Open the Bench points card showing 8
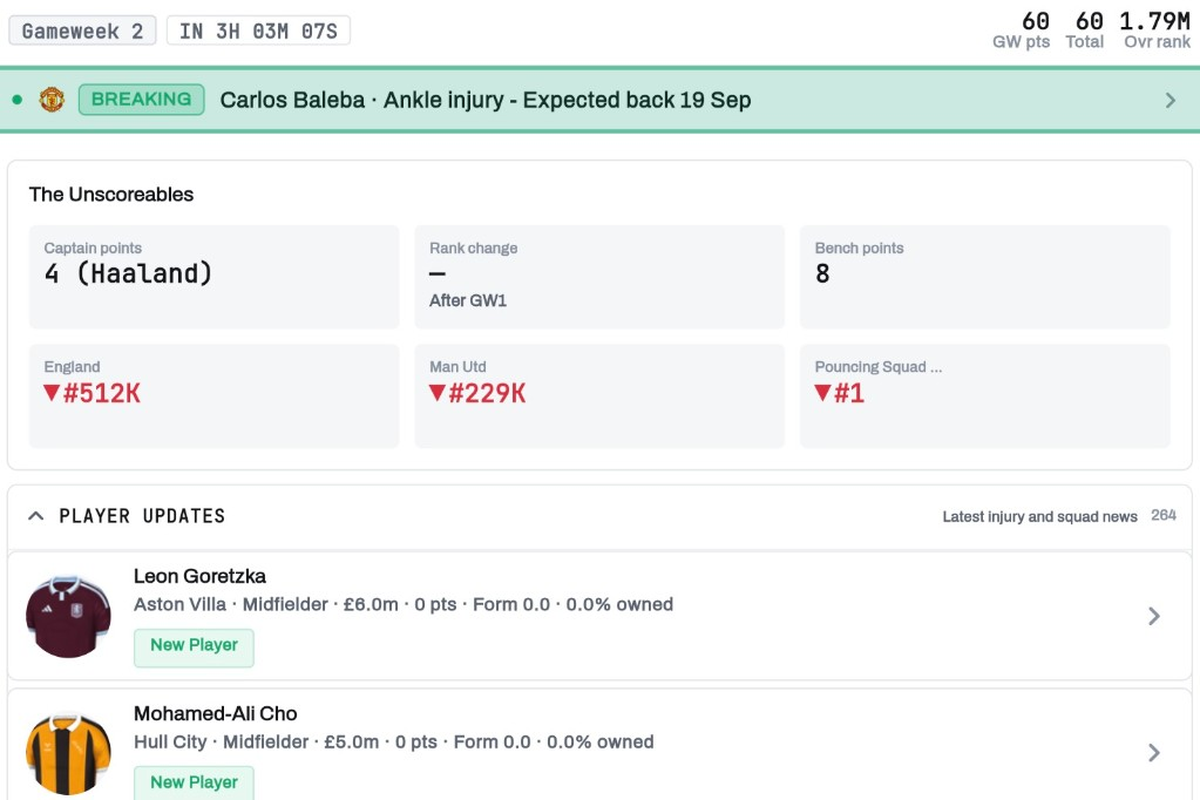Screen dimensions: 1200x800 [985, 277]
